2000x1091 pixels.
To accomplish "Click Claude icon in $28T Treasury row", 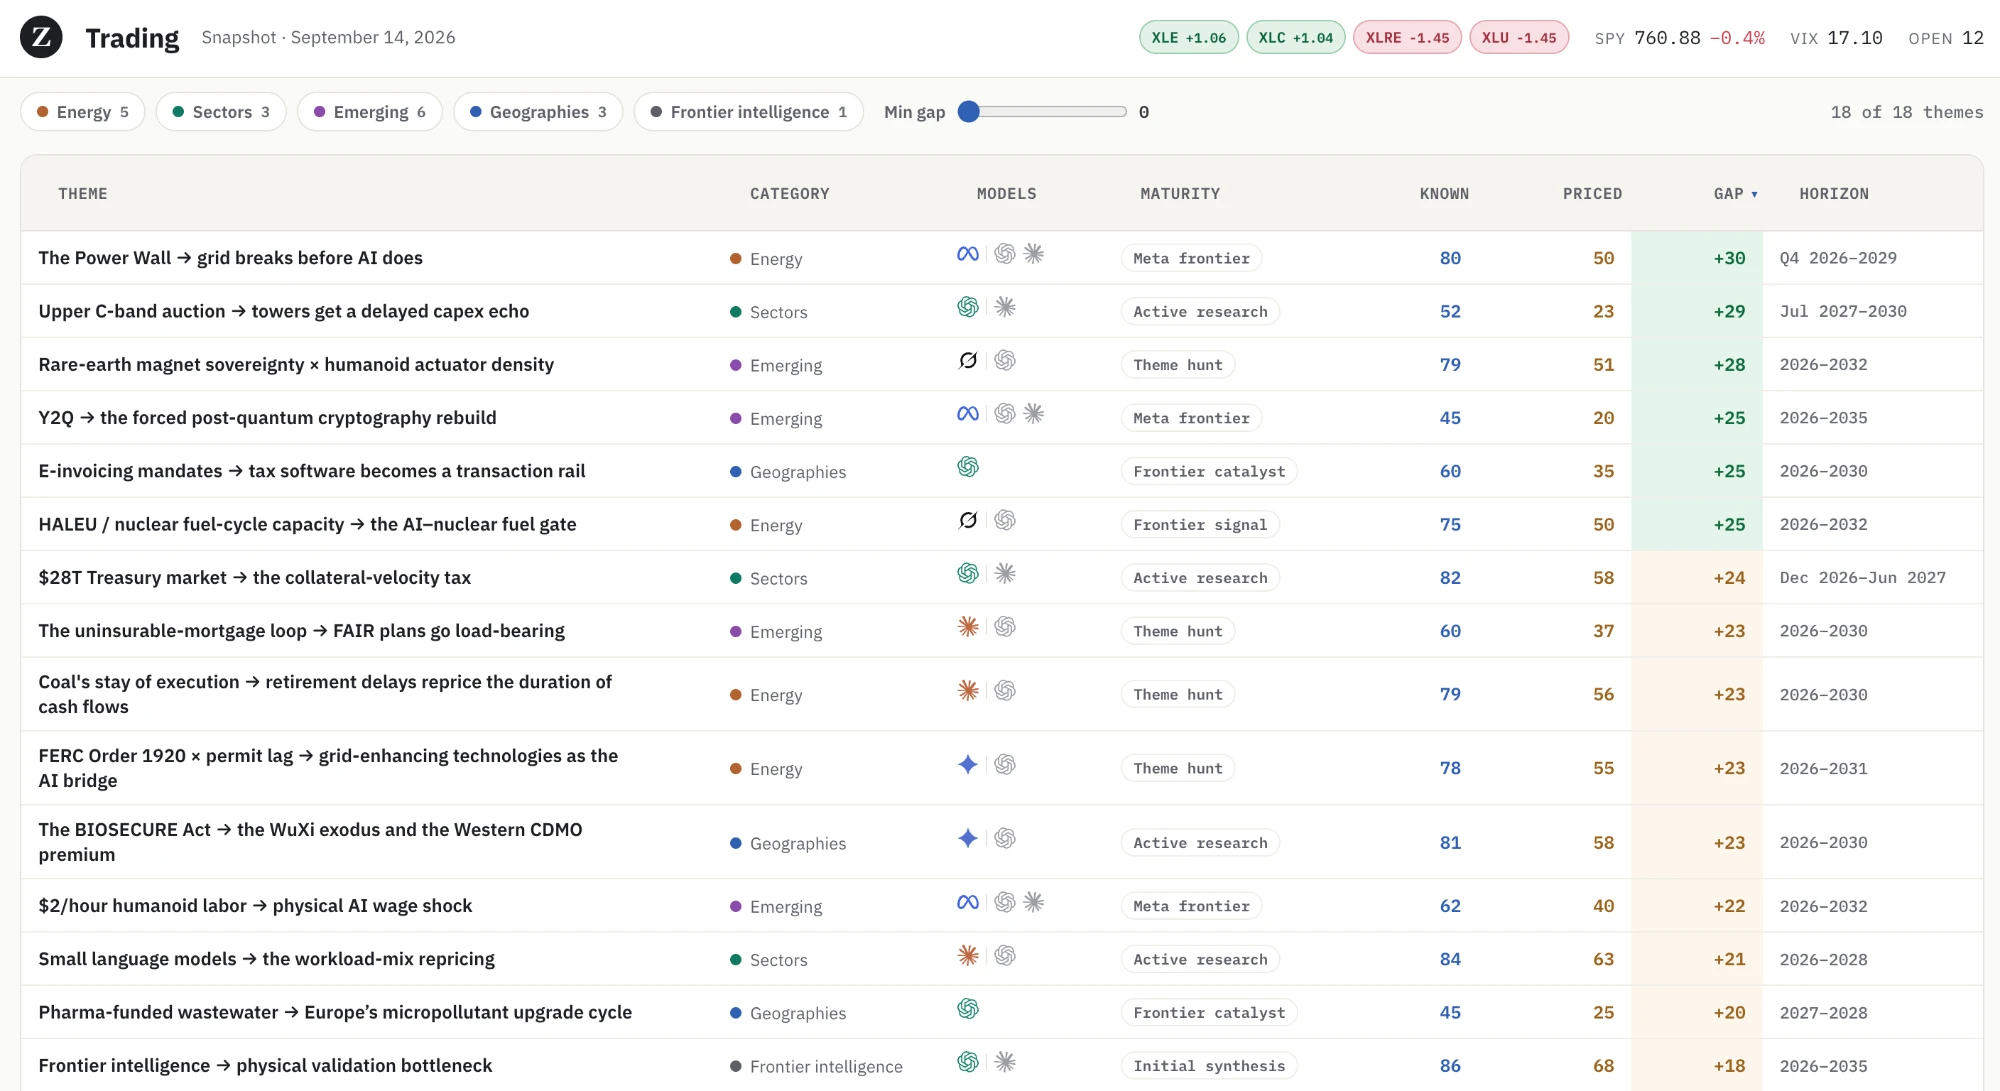I will pos(1005,573).
